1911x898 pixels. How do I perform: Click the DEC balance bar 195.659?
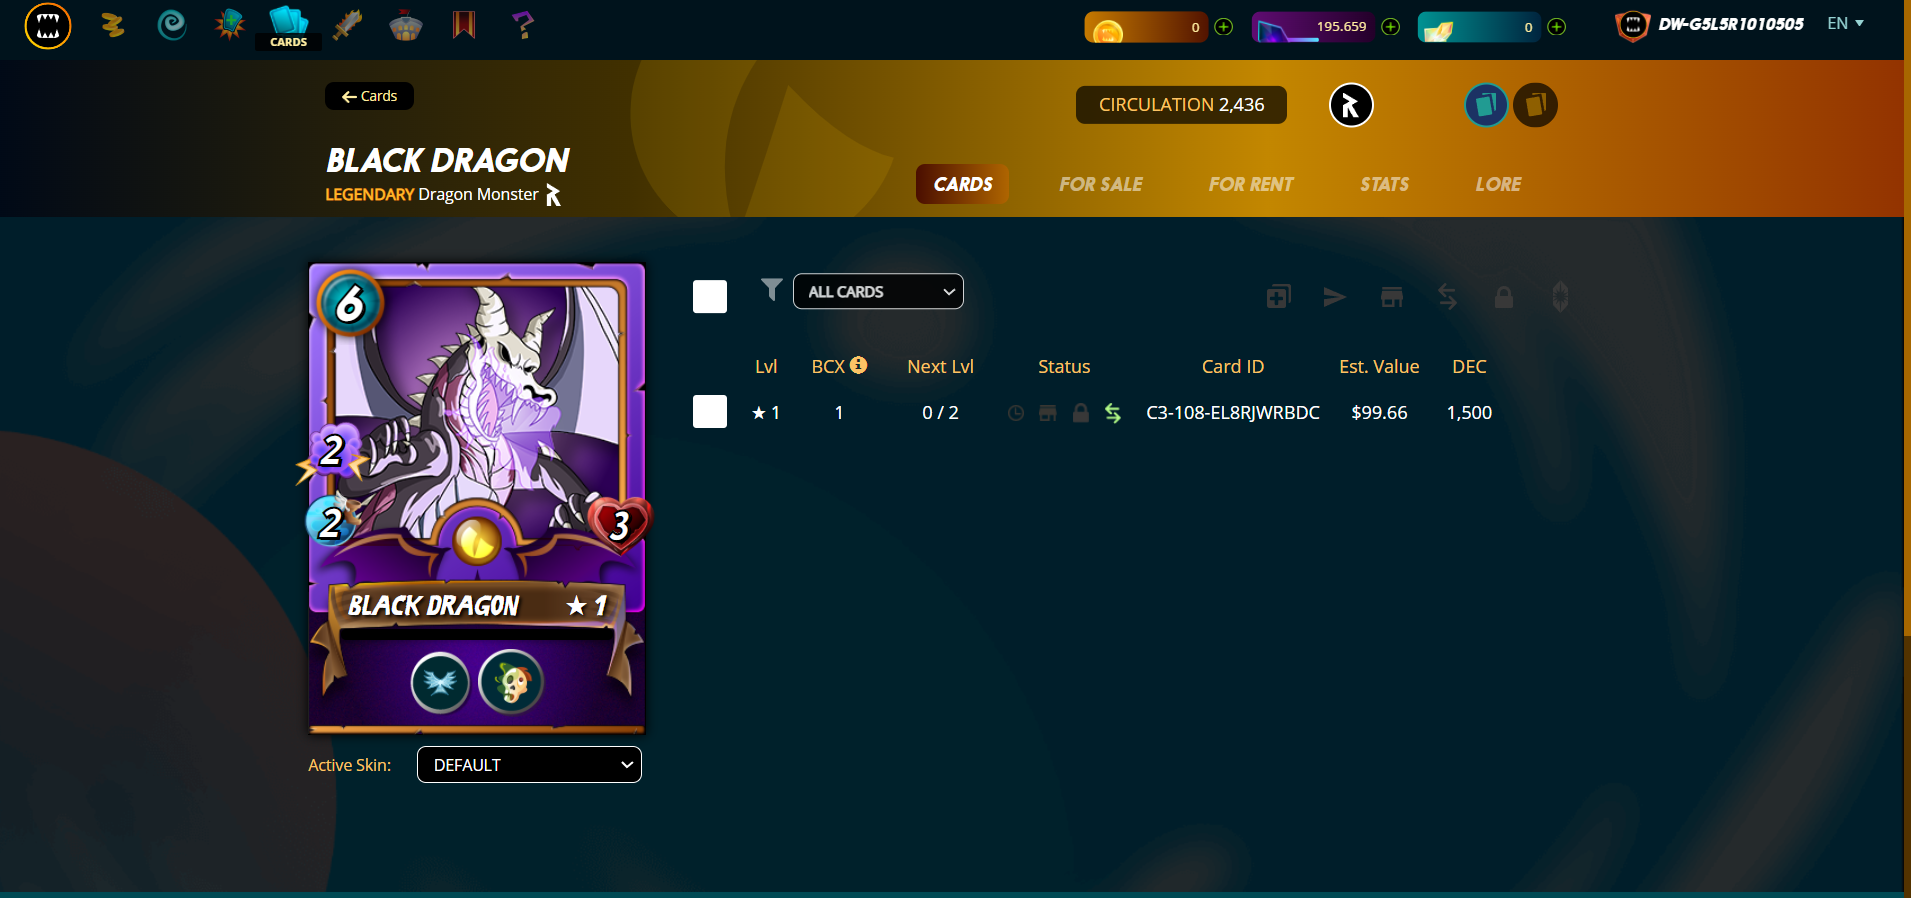coord(1314,27)
